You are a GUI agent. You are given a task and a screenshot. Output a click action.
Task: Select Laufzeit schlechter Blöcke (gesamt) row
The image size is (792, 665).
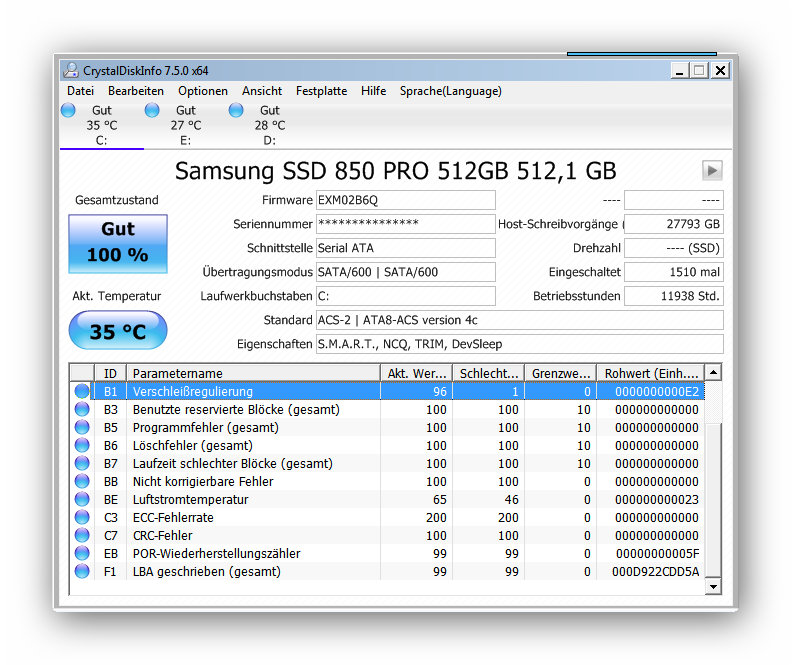point(387,464)
